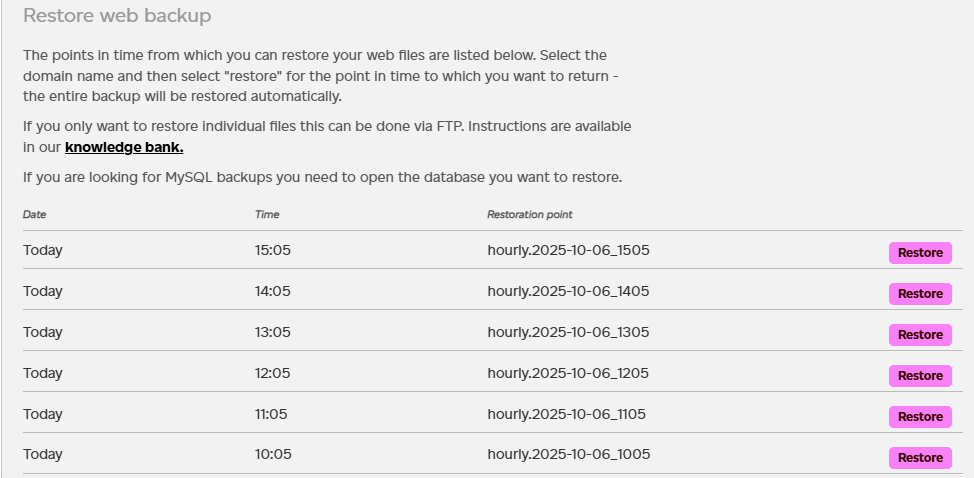The image size is (974, 478).
Task: Select the hourly.2025-10-06_1105 restoration point text
Action: [568, 414]
